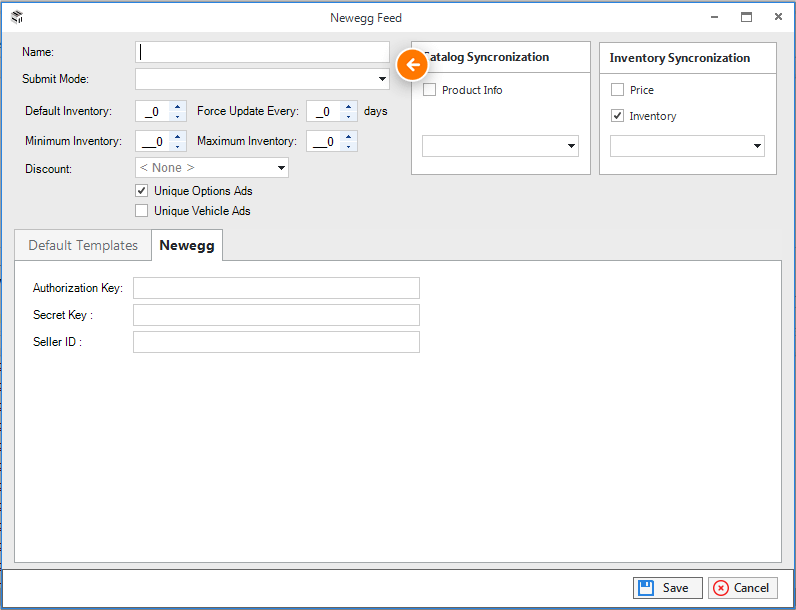The image size is (796, 610).
Task: Increase Maximum Inventory with up arrow
Action: point(348,137)
